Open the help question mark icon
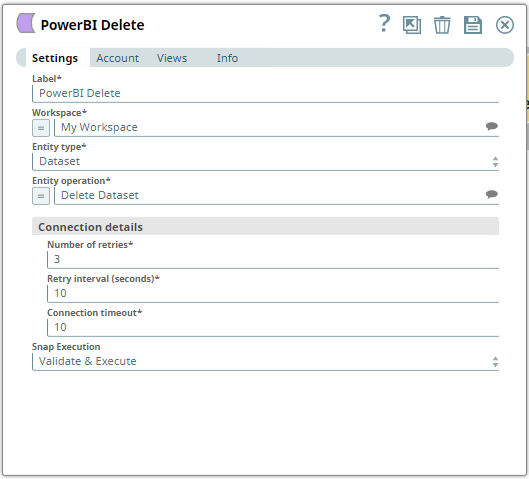The width and height of the screenshot is (529, 479). click(x=384, y=24)
